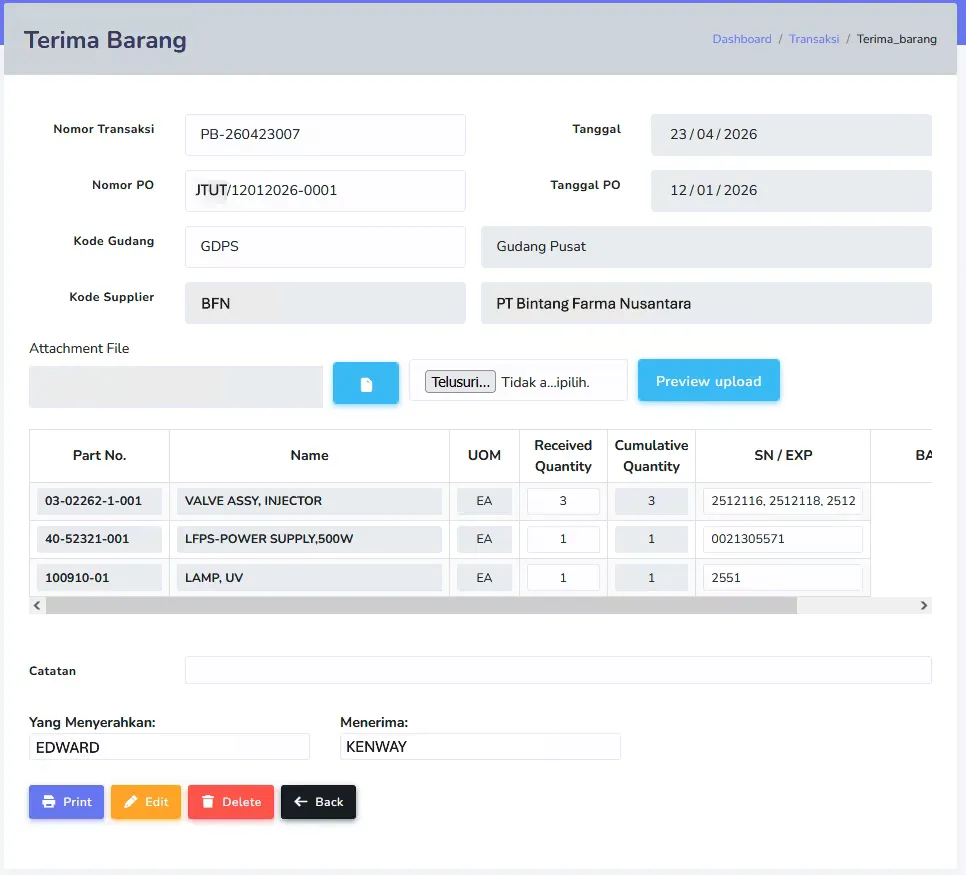This screenshot has height=875, width=966.
Task: Click the horizontal table scrollbar thumb
Action: pyautogui.click(x=421, y=606)
